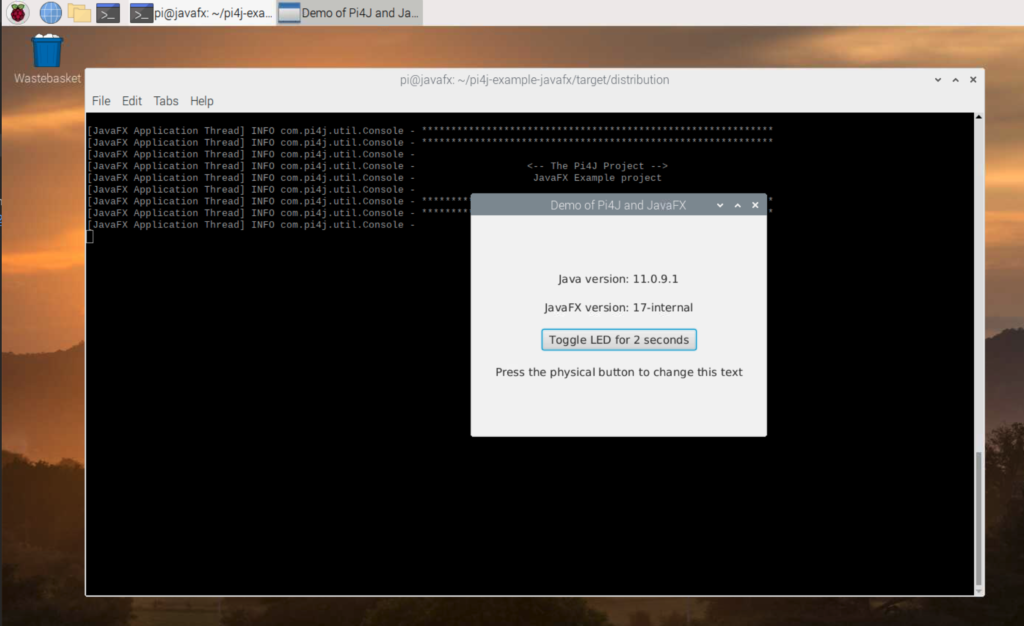Minimize the terminal window with chevron
Screen dimensions: 1024x626
coord(938,80)
